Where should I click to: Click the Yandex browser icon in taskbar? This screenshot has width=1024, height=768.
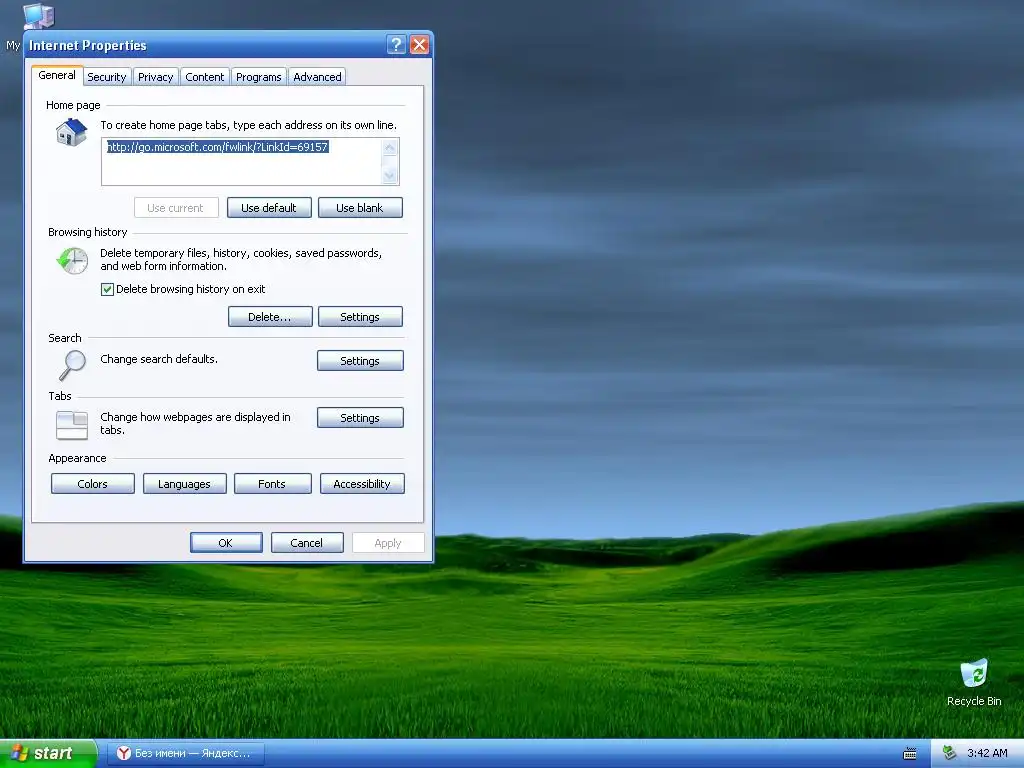coord(123,753)
